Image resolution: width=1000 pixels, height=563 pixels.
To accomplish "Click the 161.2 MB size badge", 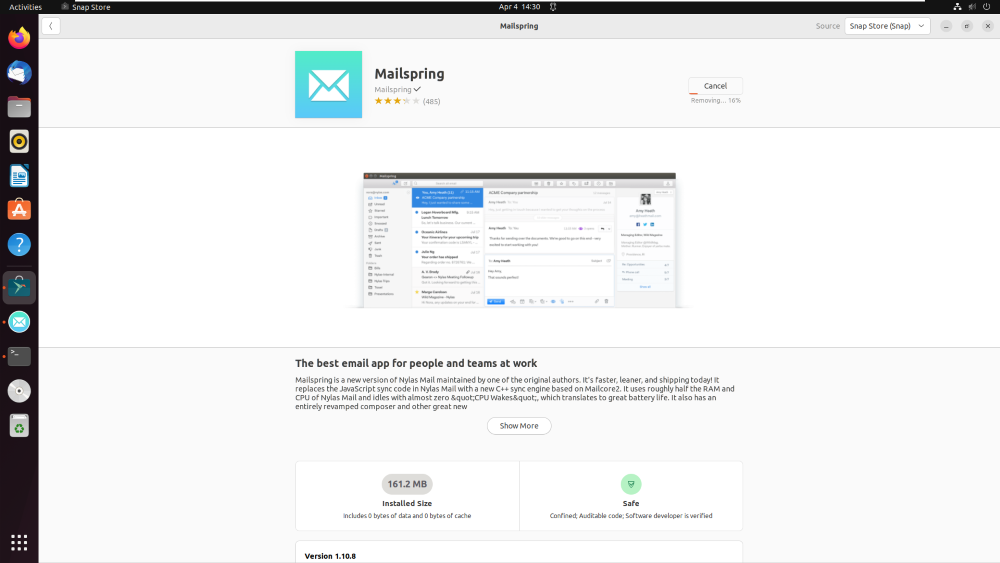I will tap(407, 484).
